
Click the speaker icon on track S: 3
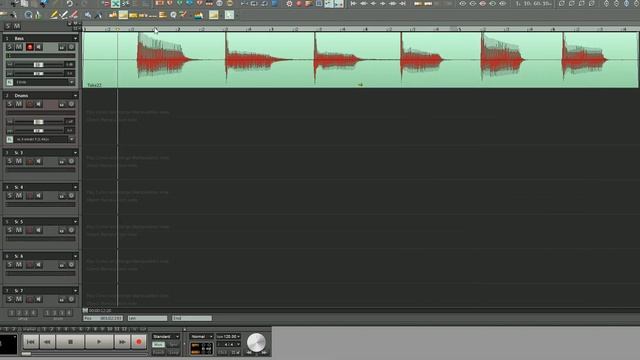tap(39, 161)
